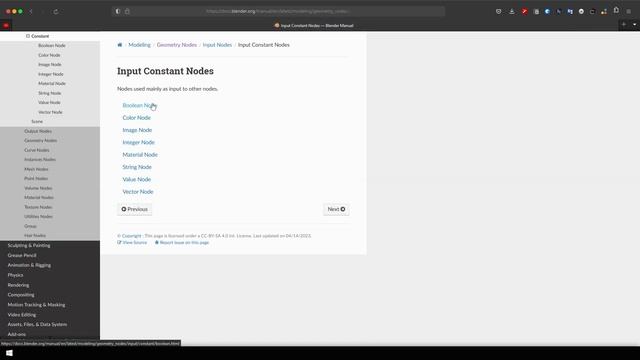Open the Material Node link in page

pyautogui.click(x=140, y=155)
